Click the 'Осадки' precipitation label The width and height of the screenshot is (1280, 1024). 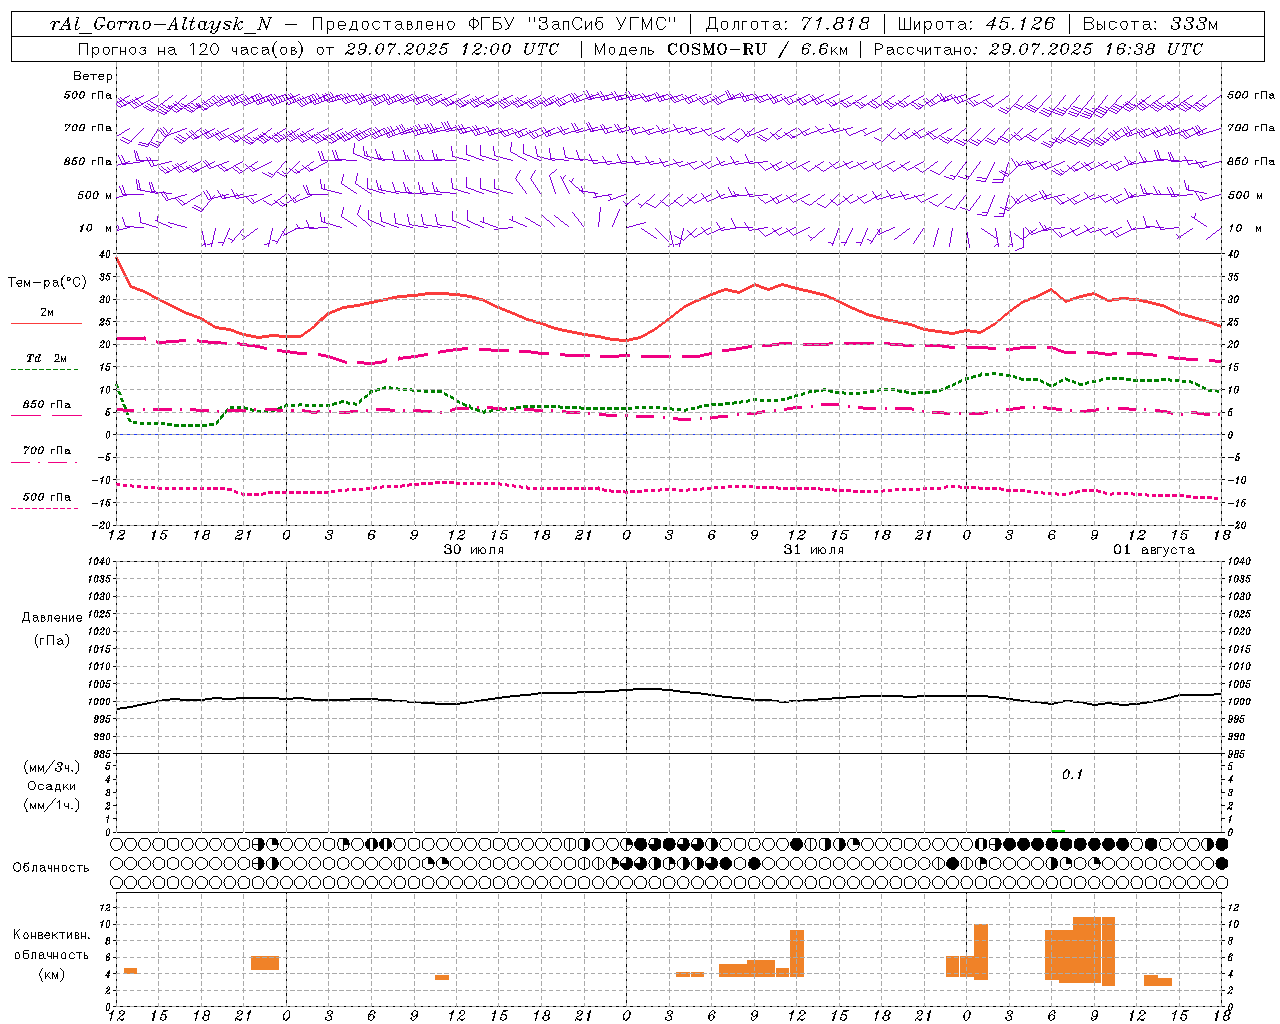coord(52,786)
